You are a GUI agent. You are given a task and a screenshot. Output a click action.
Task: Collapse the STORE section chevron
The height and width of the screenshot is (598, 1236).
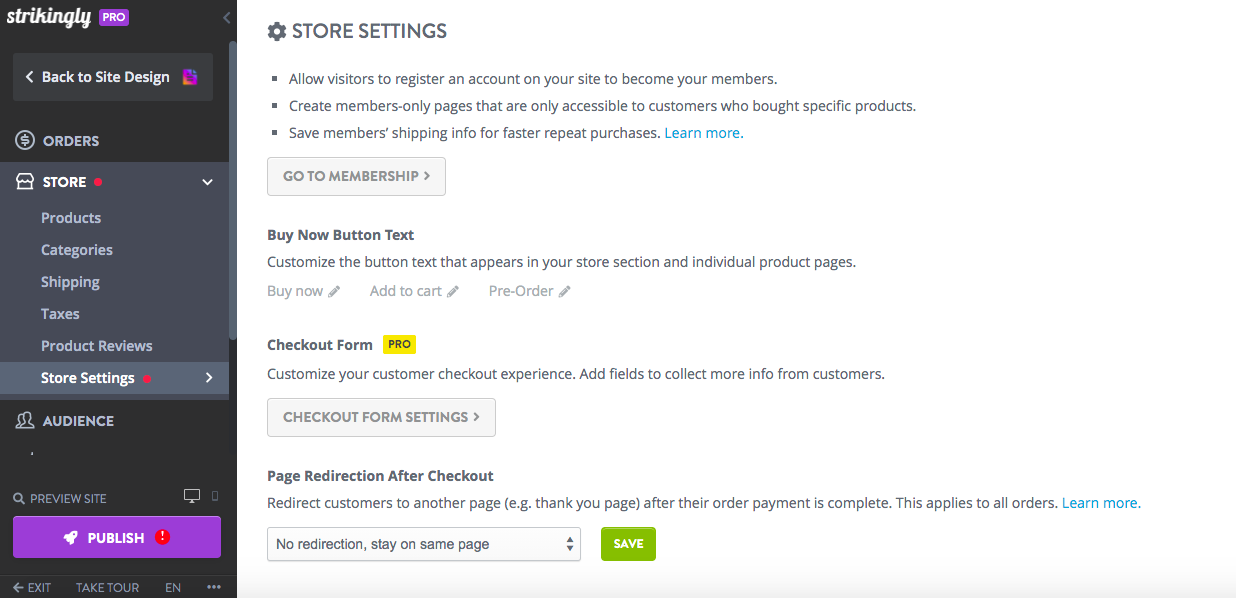tap(208, 182)
